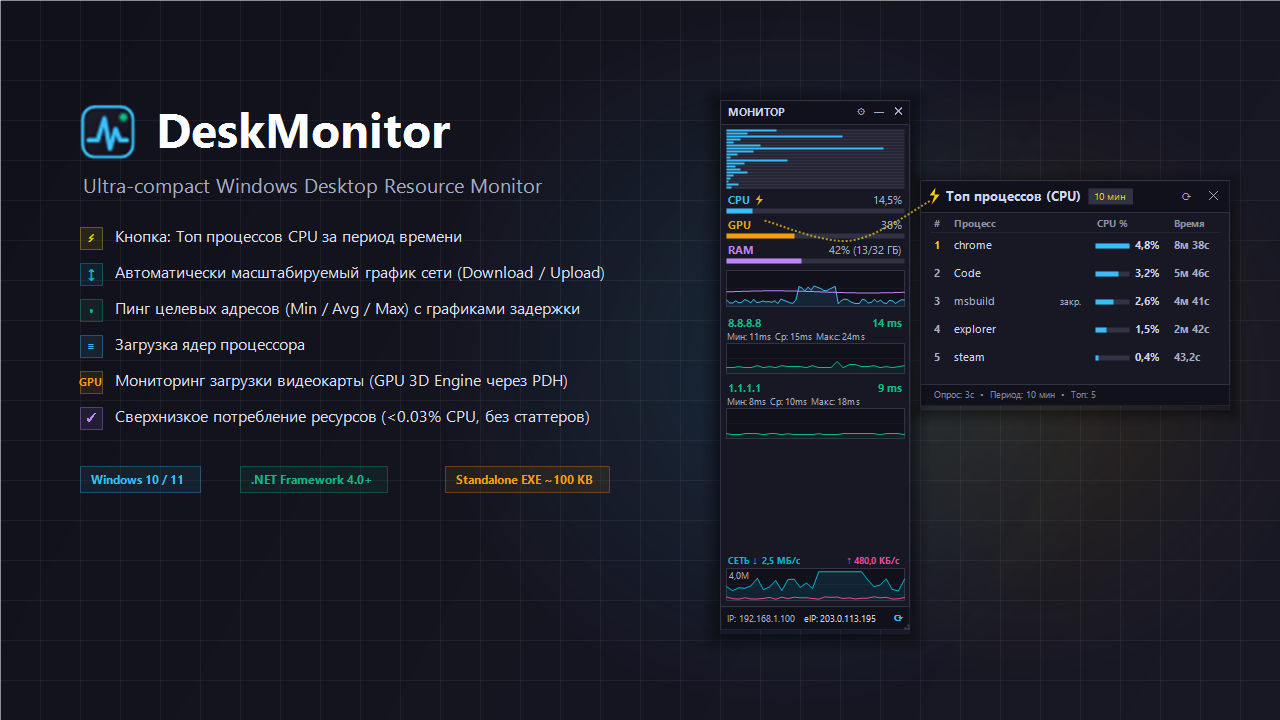Change the 10 мин period selector
This screenshot has height=720, width=1280.
coord(1110,197)
